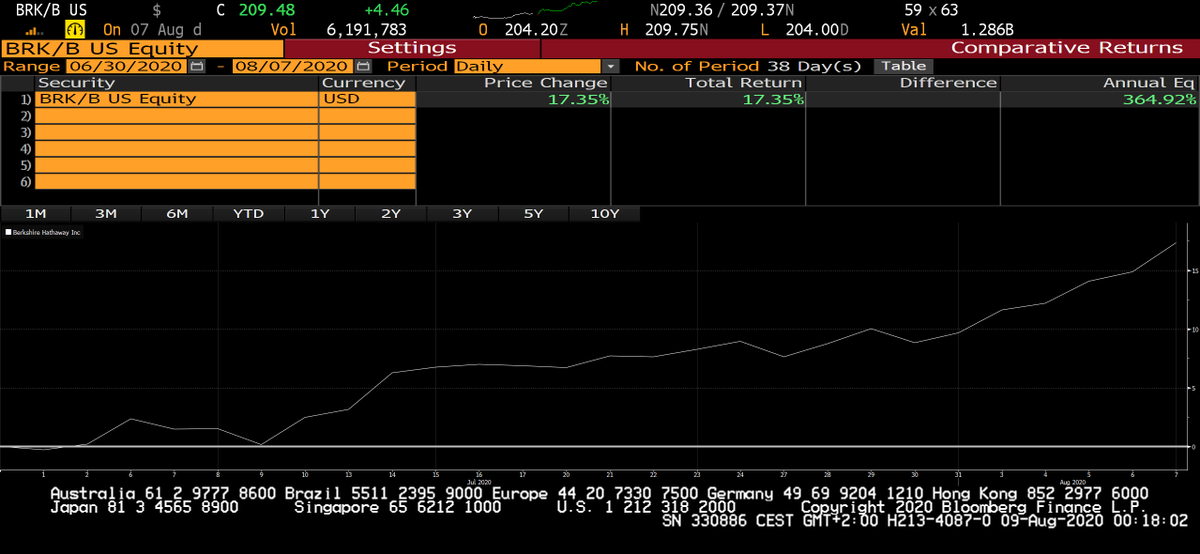Image resolution: width=1200 pixels, height=554 pixels.
Task: Open the start date calendar picker
Action: coord(196,66)
